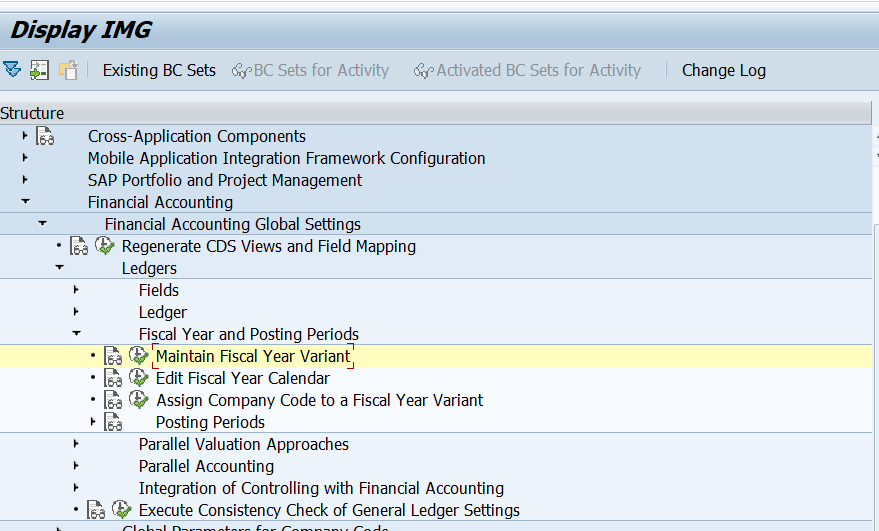Screen dimensions: 879x531
Task: Select Integration of Controlling with Financial Accounting label
Action: tap(321, 488)
